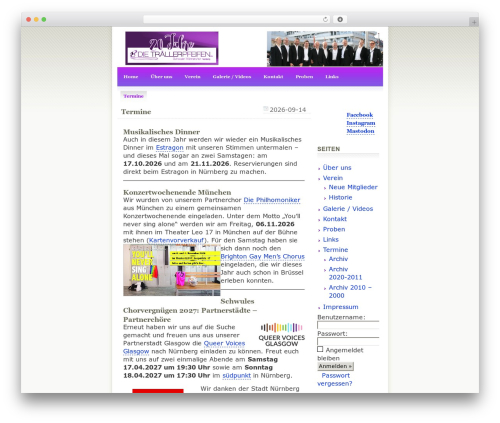The width and height of the screenshot is (500, 423).
Task: Open a new browser tab with plus button
Action: 474,22
